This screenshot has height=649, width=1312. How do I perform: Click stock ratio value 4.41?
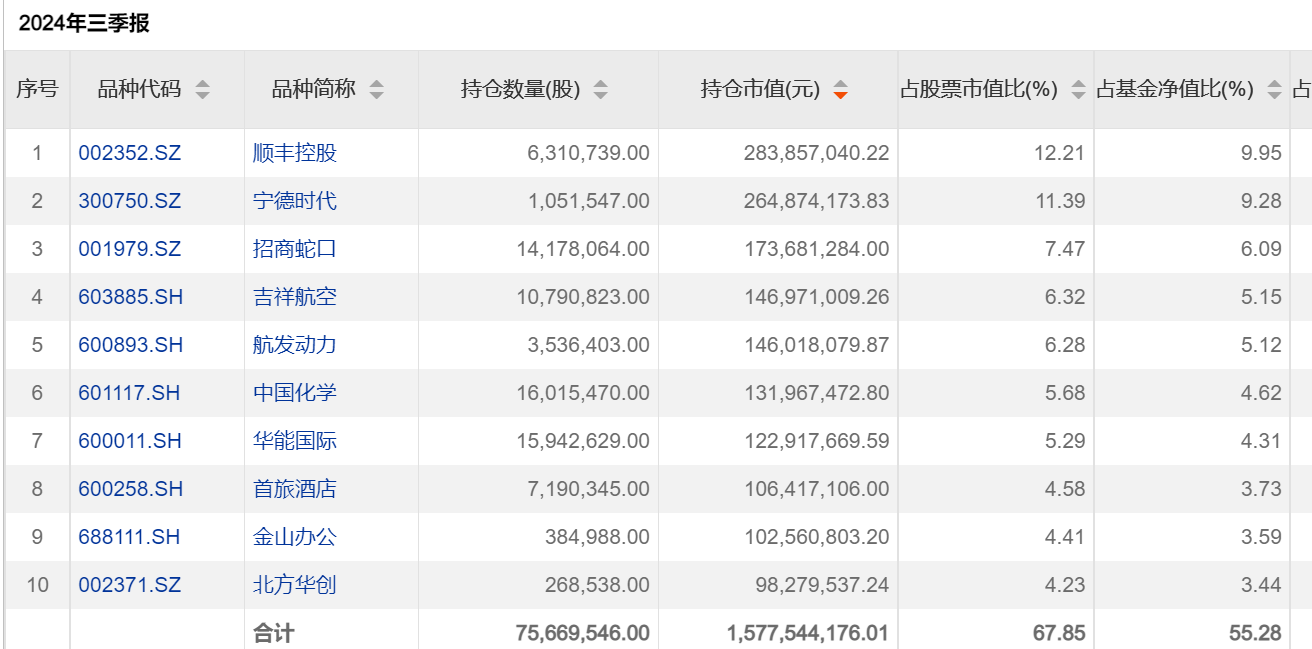(x=1065, y=537)
